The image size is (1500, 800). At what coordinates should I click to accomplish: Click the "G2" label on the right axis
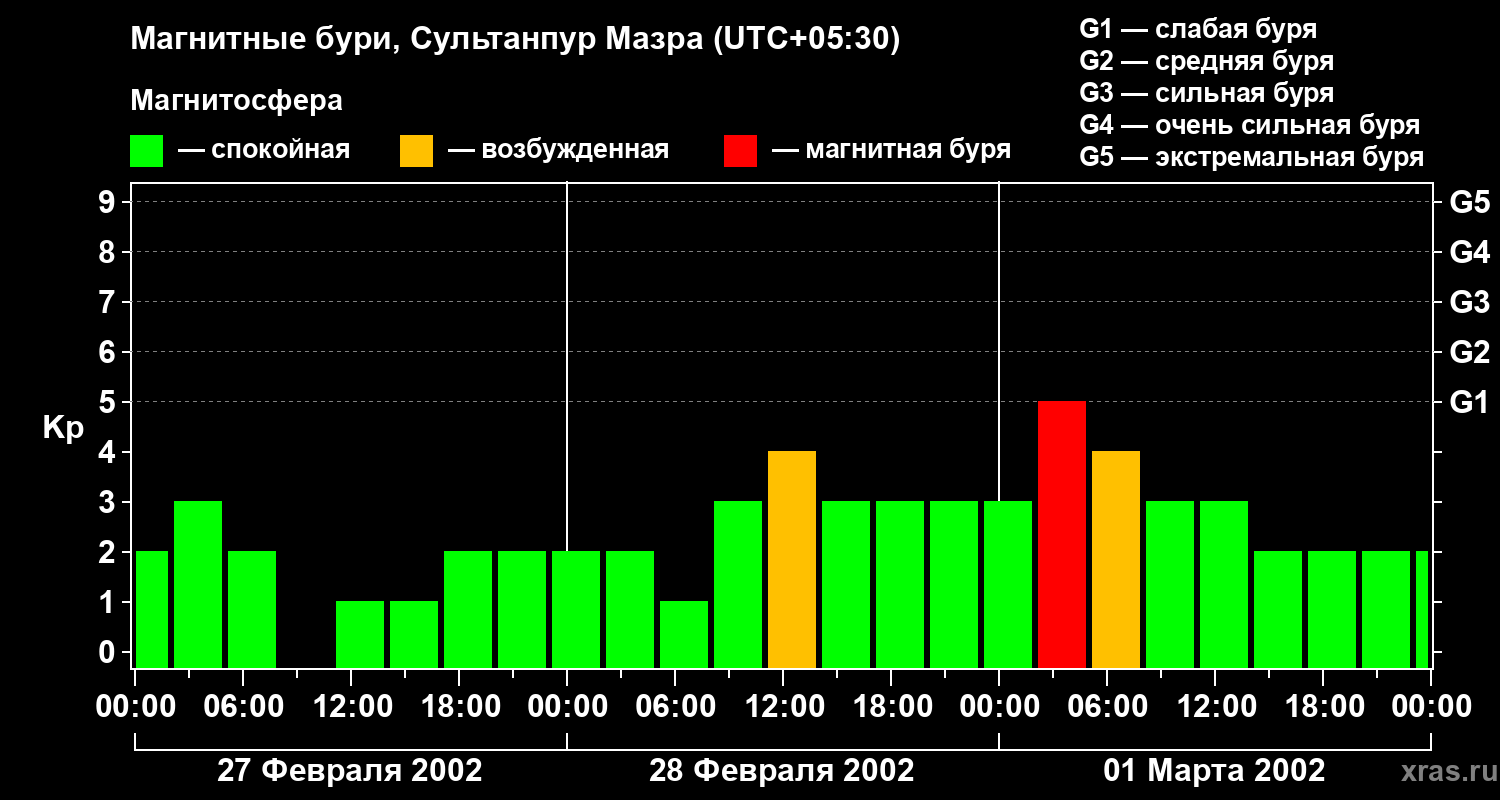click(1469, 352)
